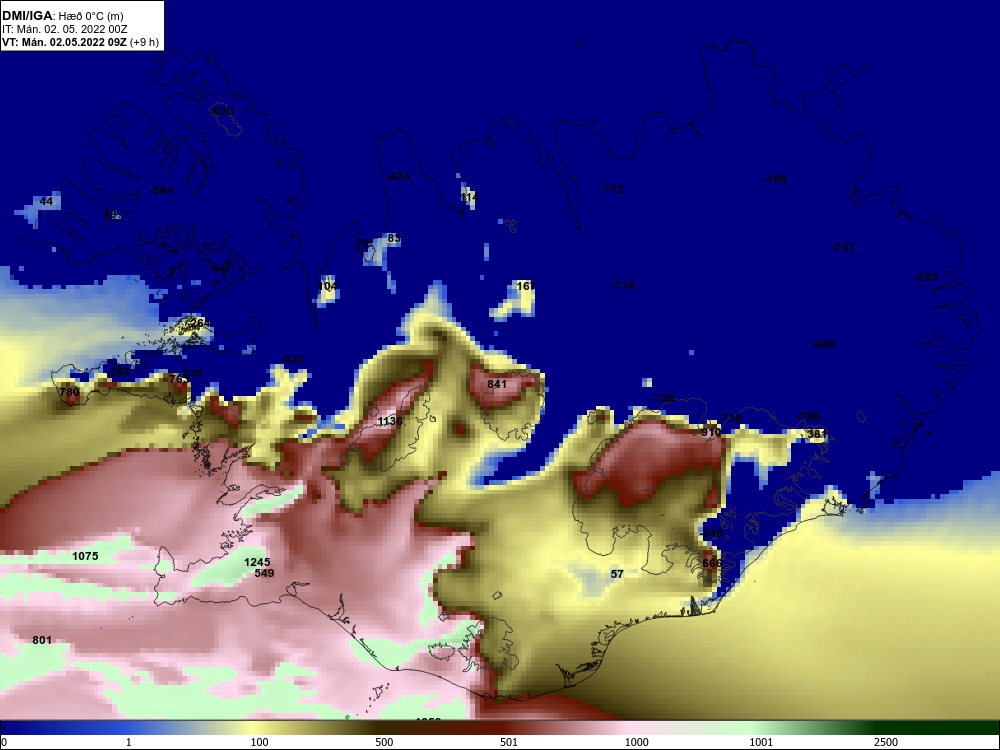
Task: Click the map value '-423'
Action: 292,360
